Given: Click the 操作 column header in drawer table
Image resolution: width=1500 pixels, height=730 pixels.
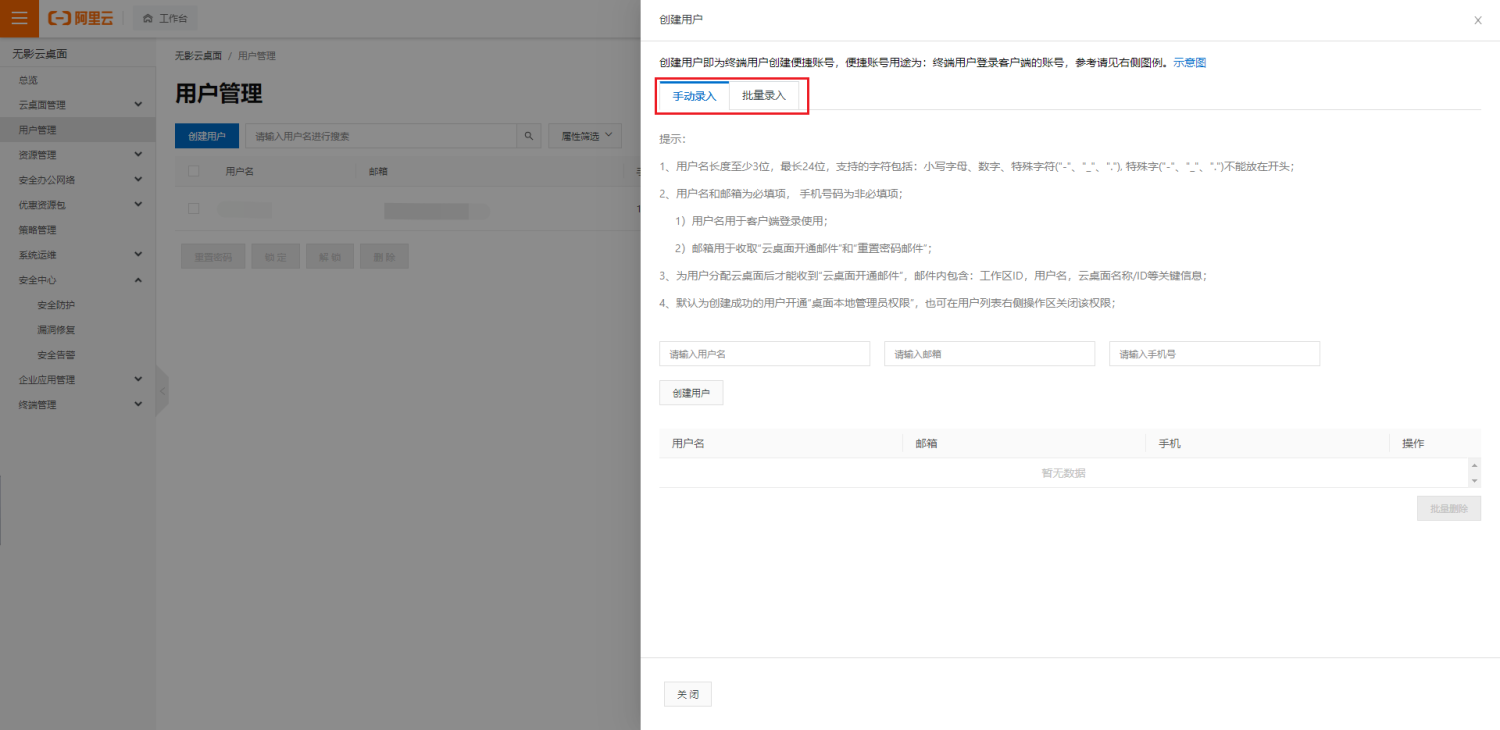Looking at the screenshot, I should click(1413, 443).
